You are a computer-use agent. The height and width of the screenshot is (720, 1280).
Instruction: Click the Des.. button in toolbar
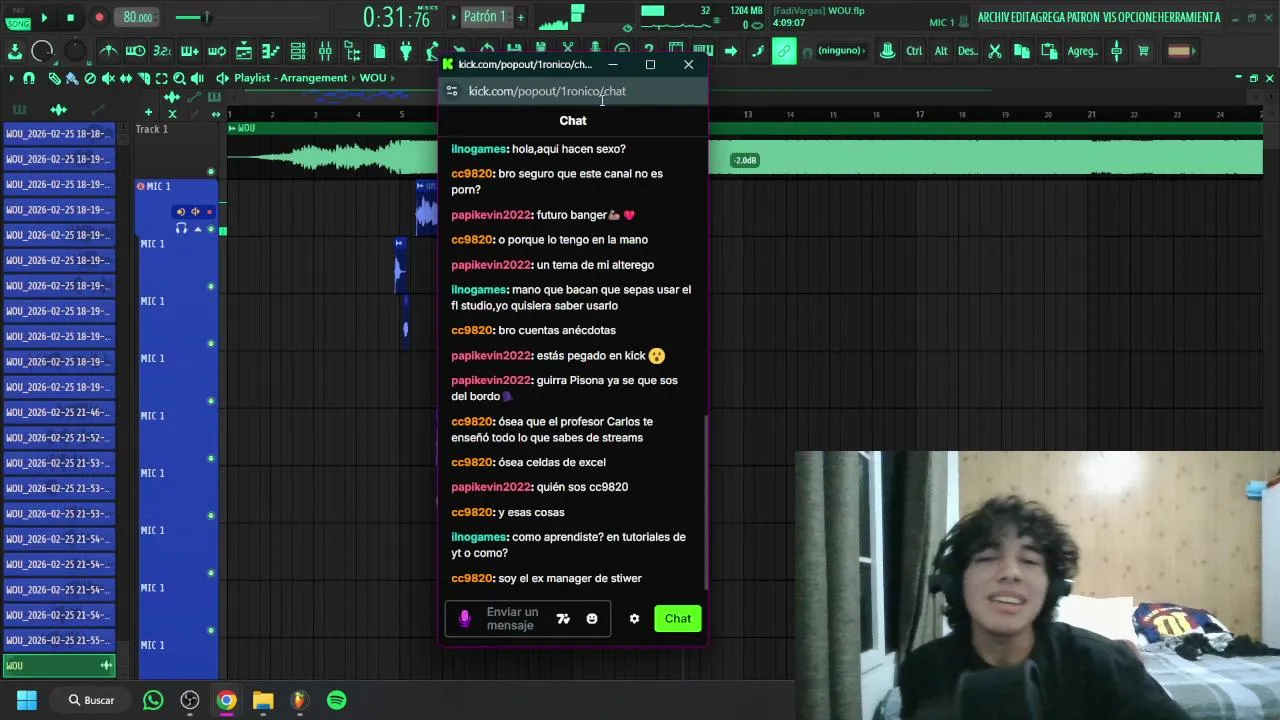point(968,51)
